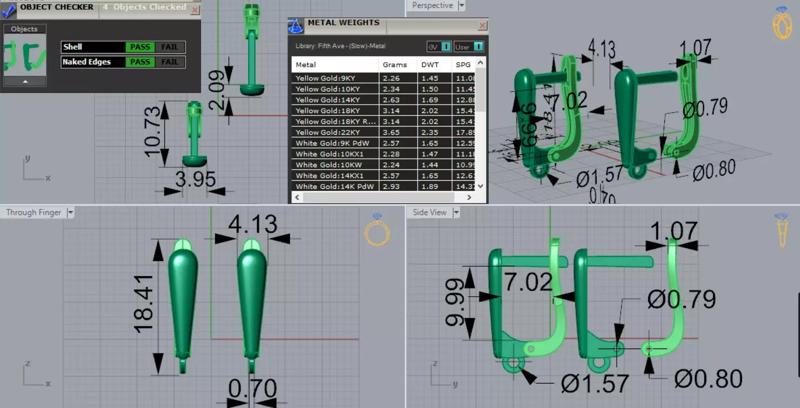Click the 2.35 DWT value cell
Image resolution: width=800 pixels, height=408 pixels.
(434, 133)
